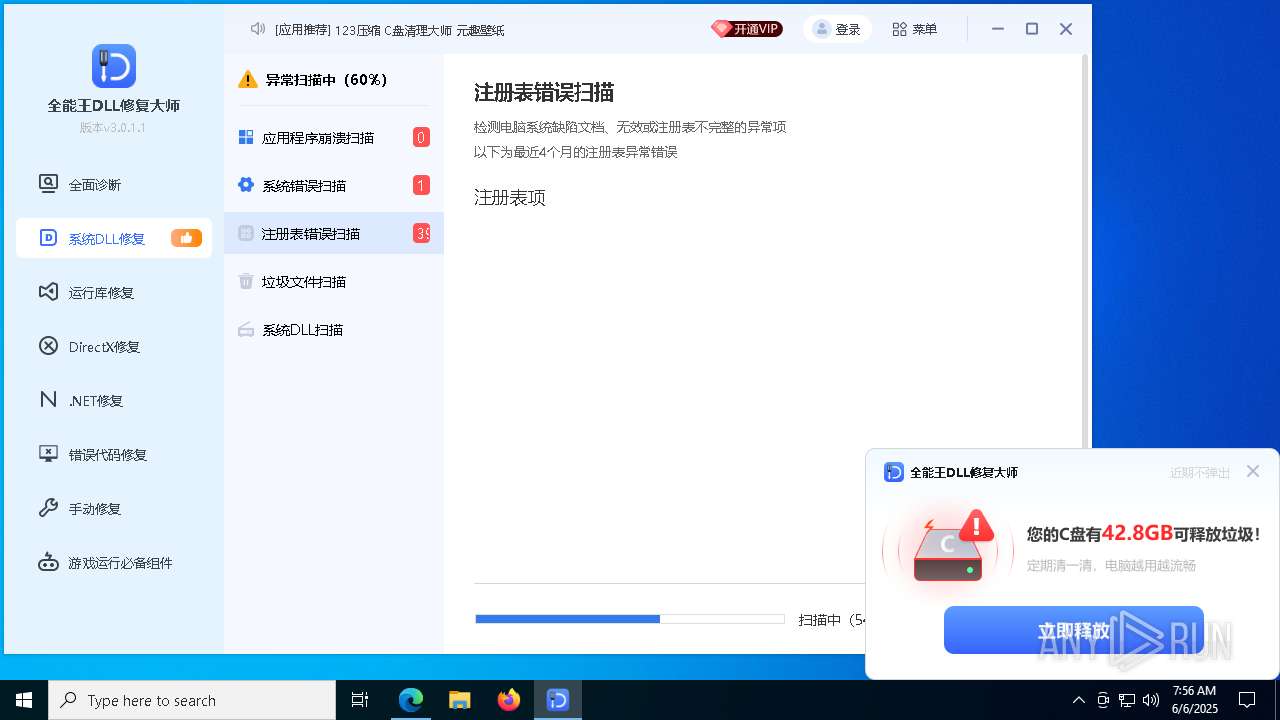Open DirectX修复 section
The image size is (1280, 720).
tap(114, 346)
